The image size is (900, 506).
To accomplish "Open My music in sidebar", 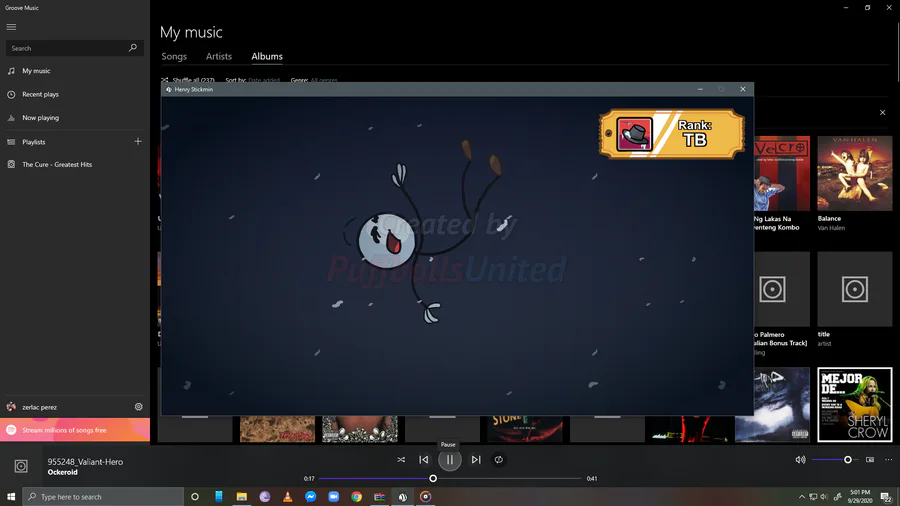I will tap(75, 71).
